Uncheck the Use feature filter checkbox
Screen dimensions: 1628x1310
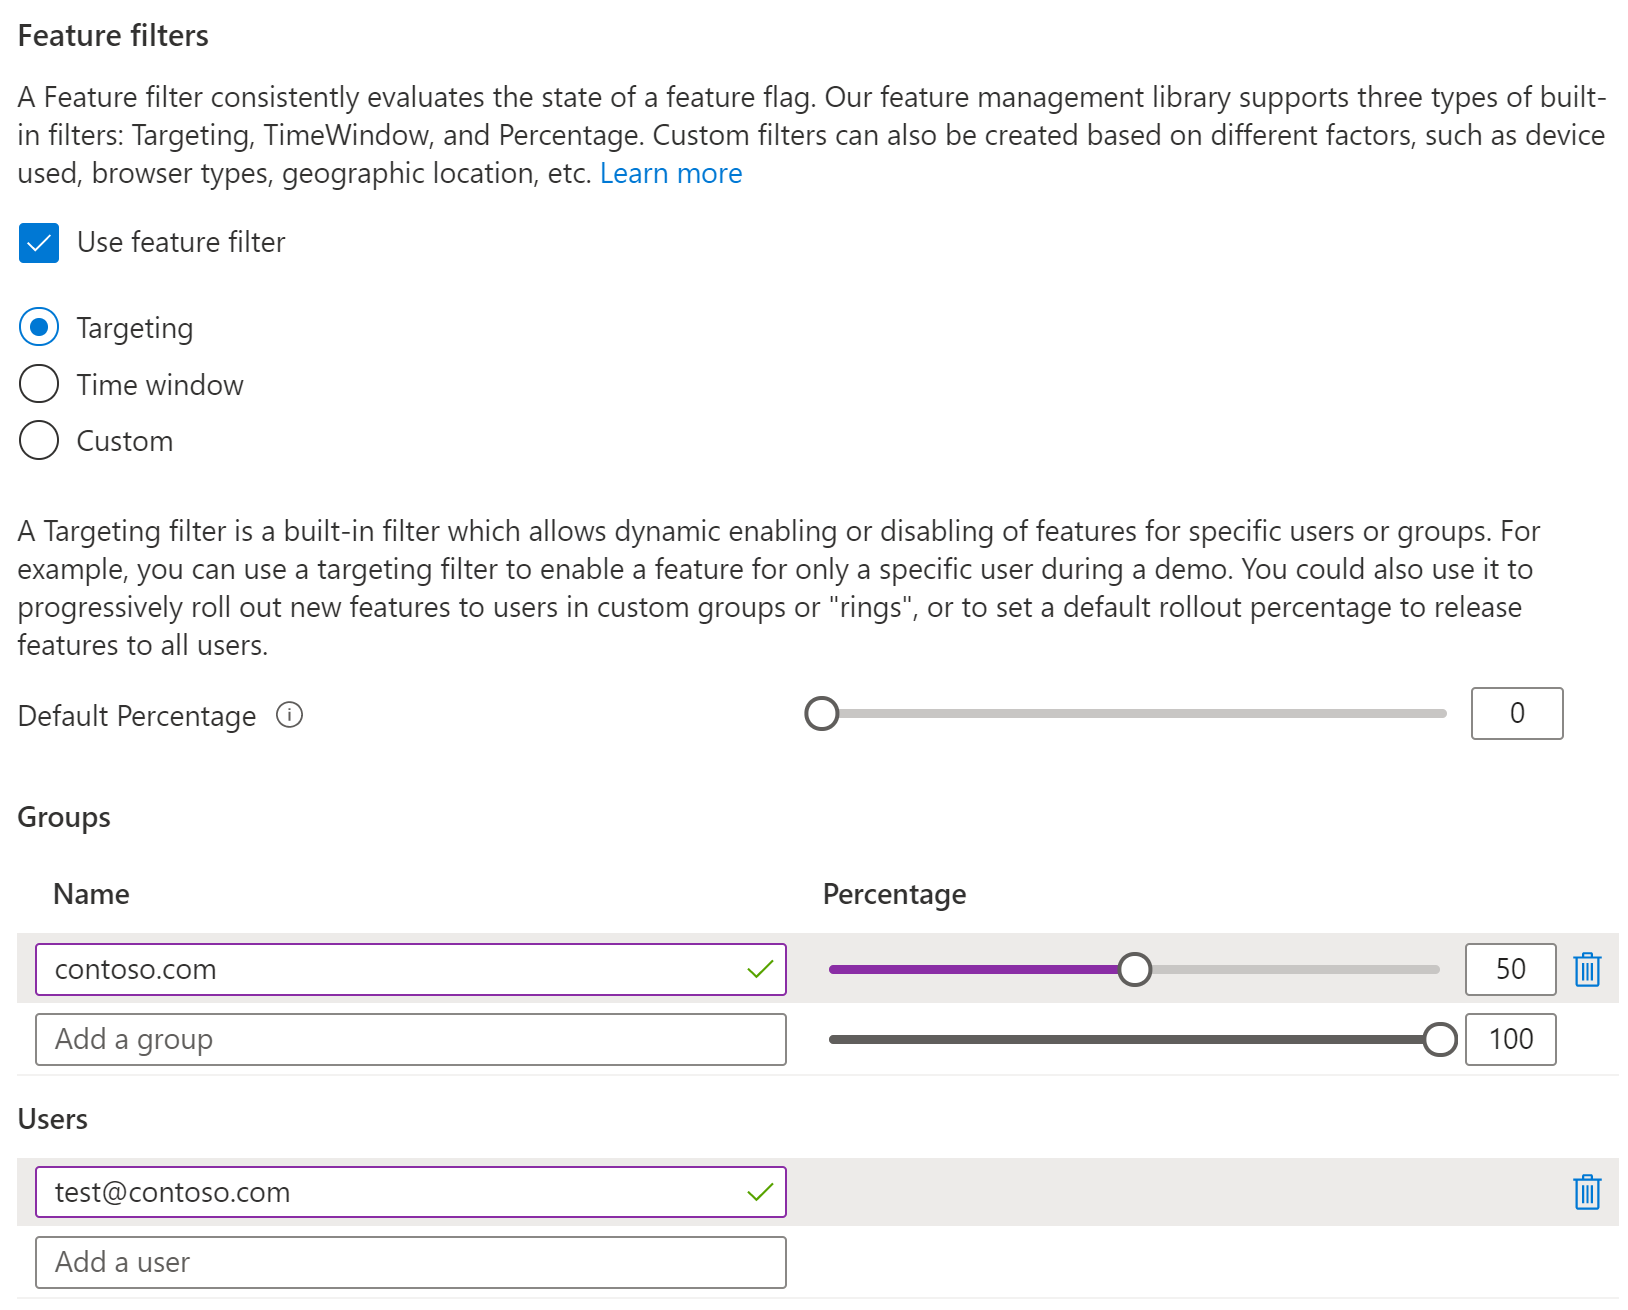click(39, 243)
